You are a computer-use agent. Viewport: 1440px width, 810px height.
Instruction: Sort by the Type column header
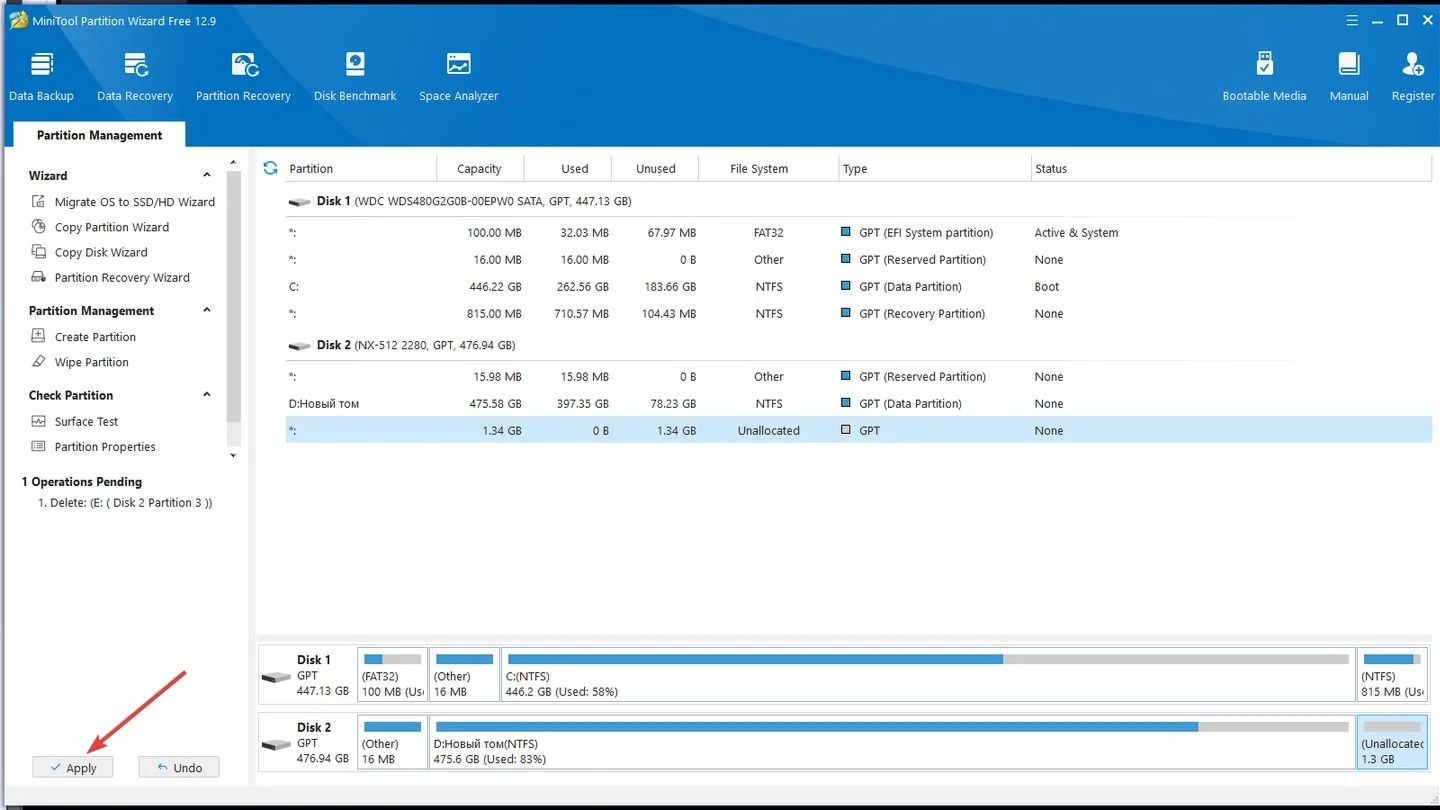click(934, 169)
